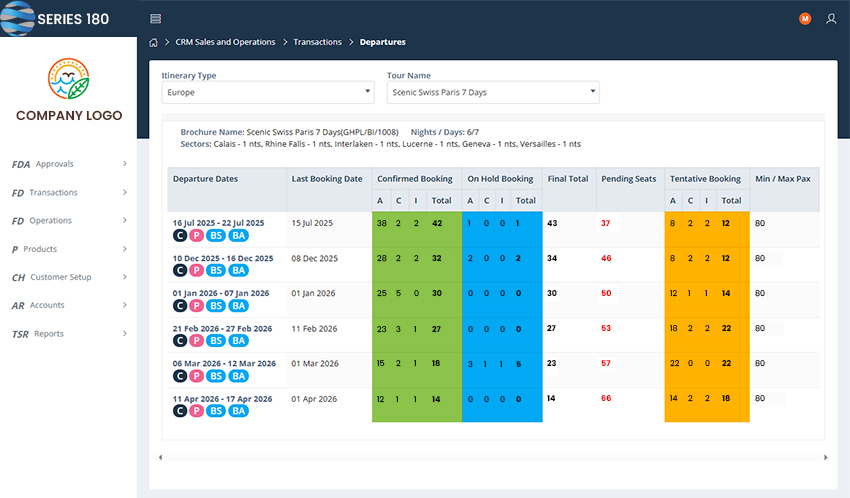Image resolution: width=850 pixels, height=498 pixels.
Task: Click the BA badge for 21 Feb 2026 departure
Action: point(238,341)
